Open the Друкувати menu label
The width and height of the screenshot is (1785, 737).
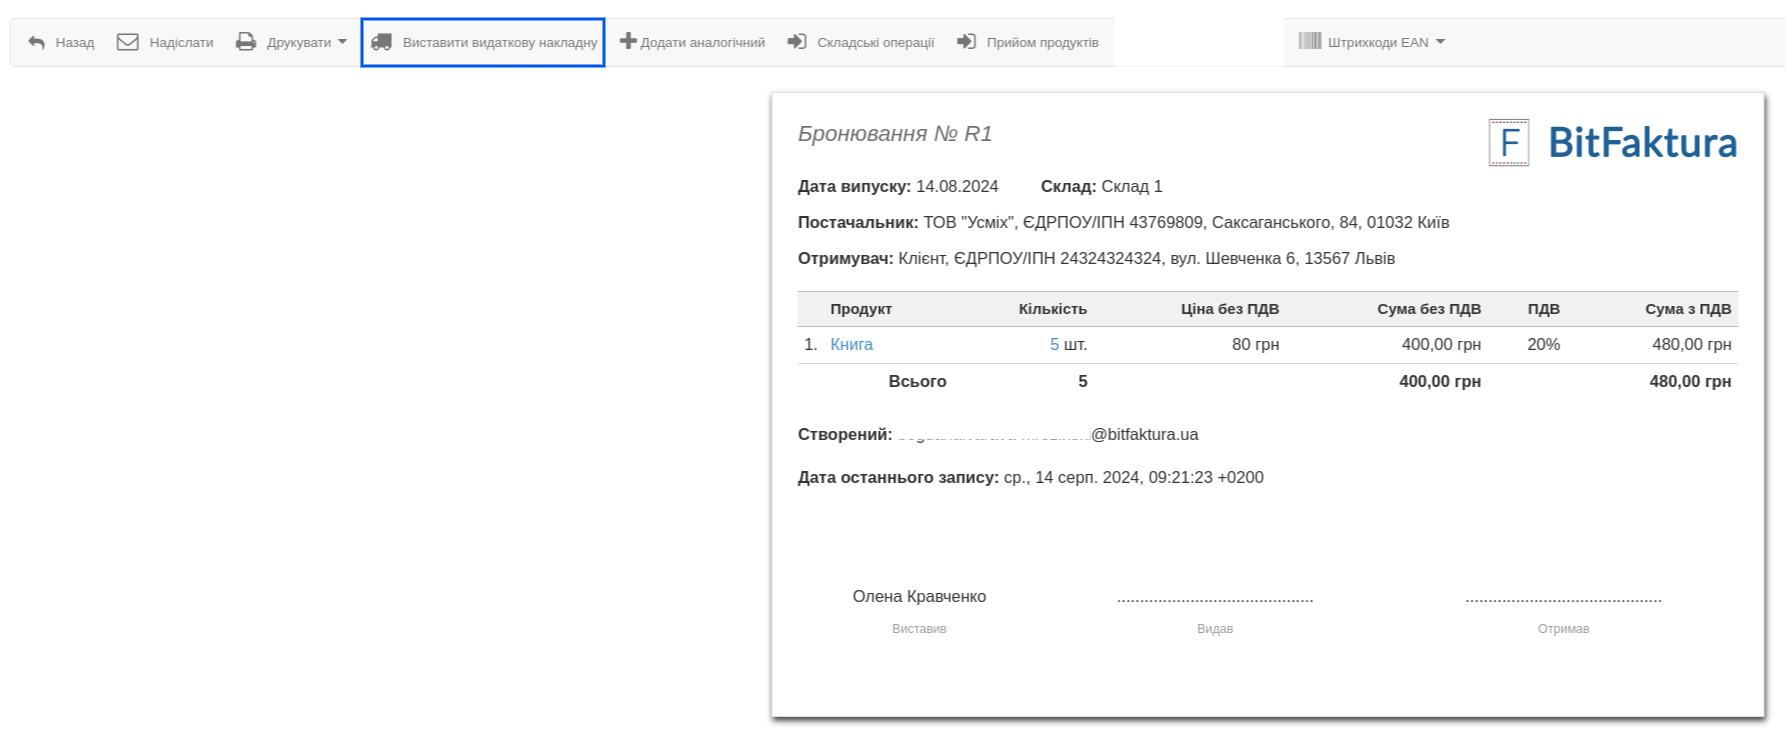click(x=298, y=42)
